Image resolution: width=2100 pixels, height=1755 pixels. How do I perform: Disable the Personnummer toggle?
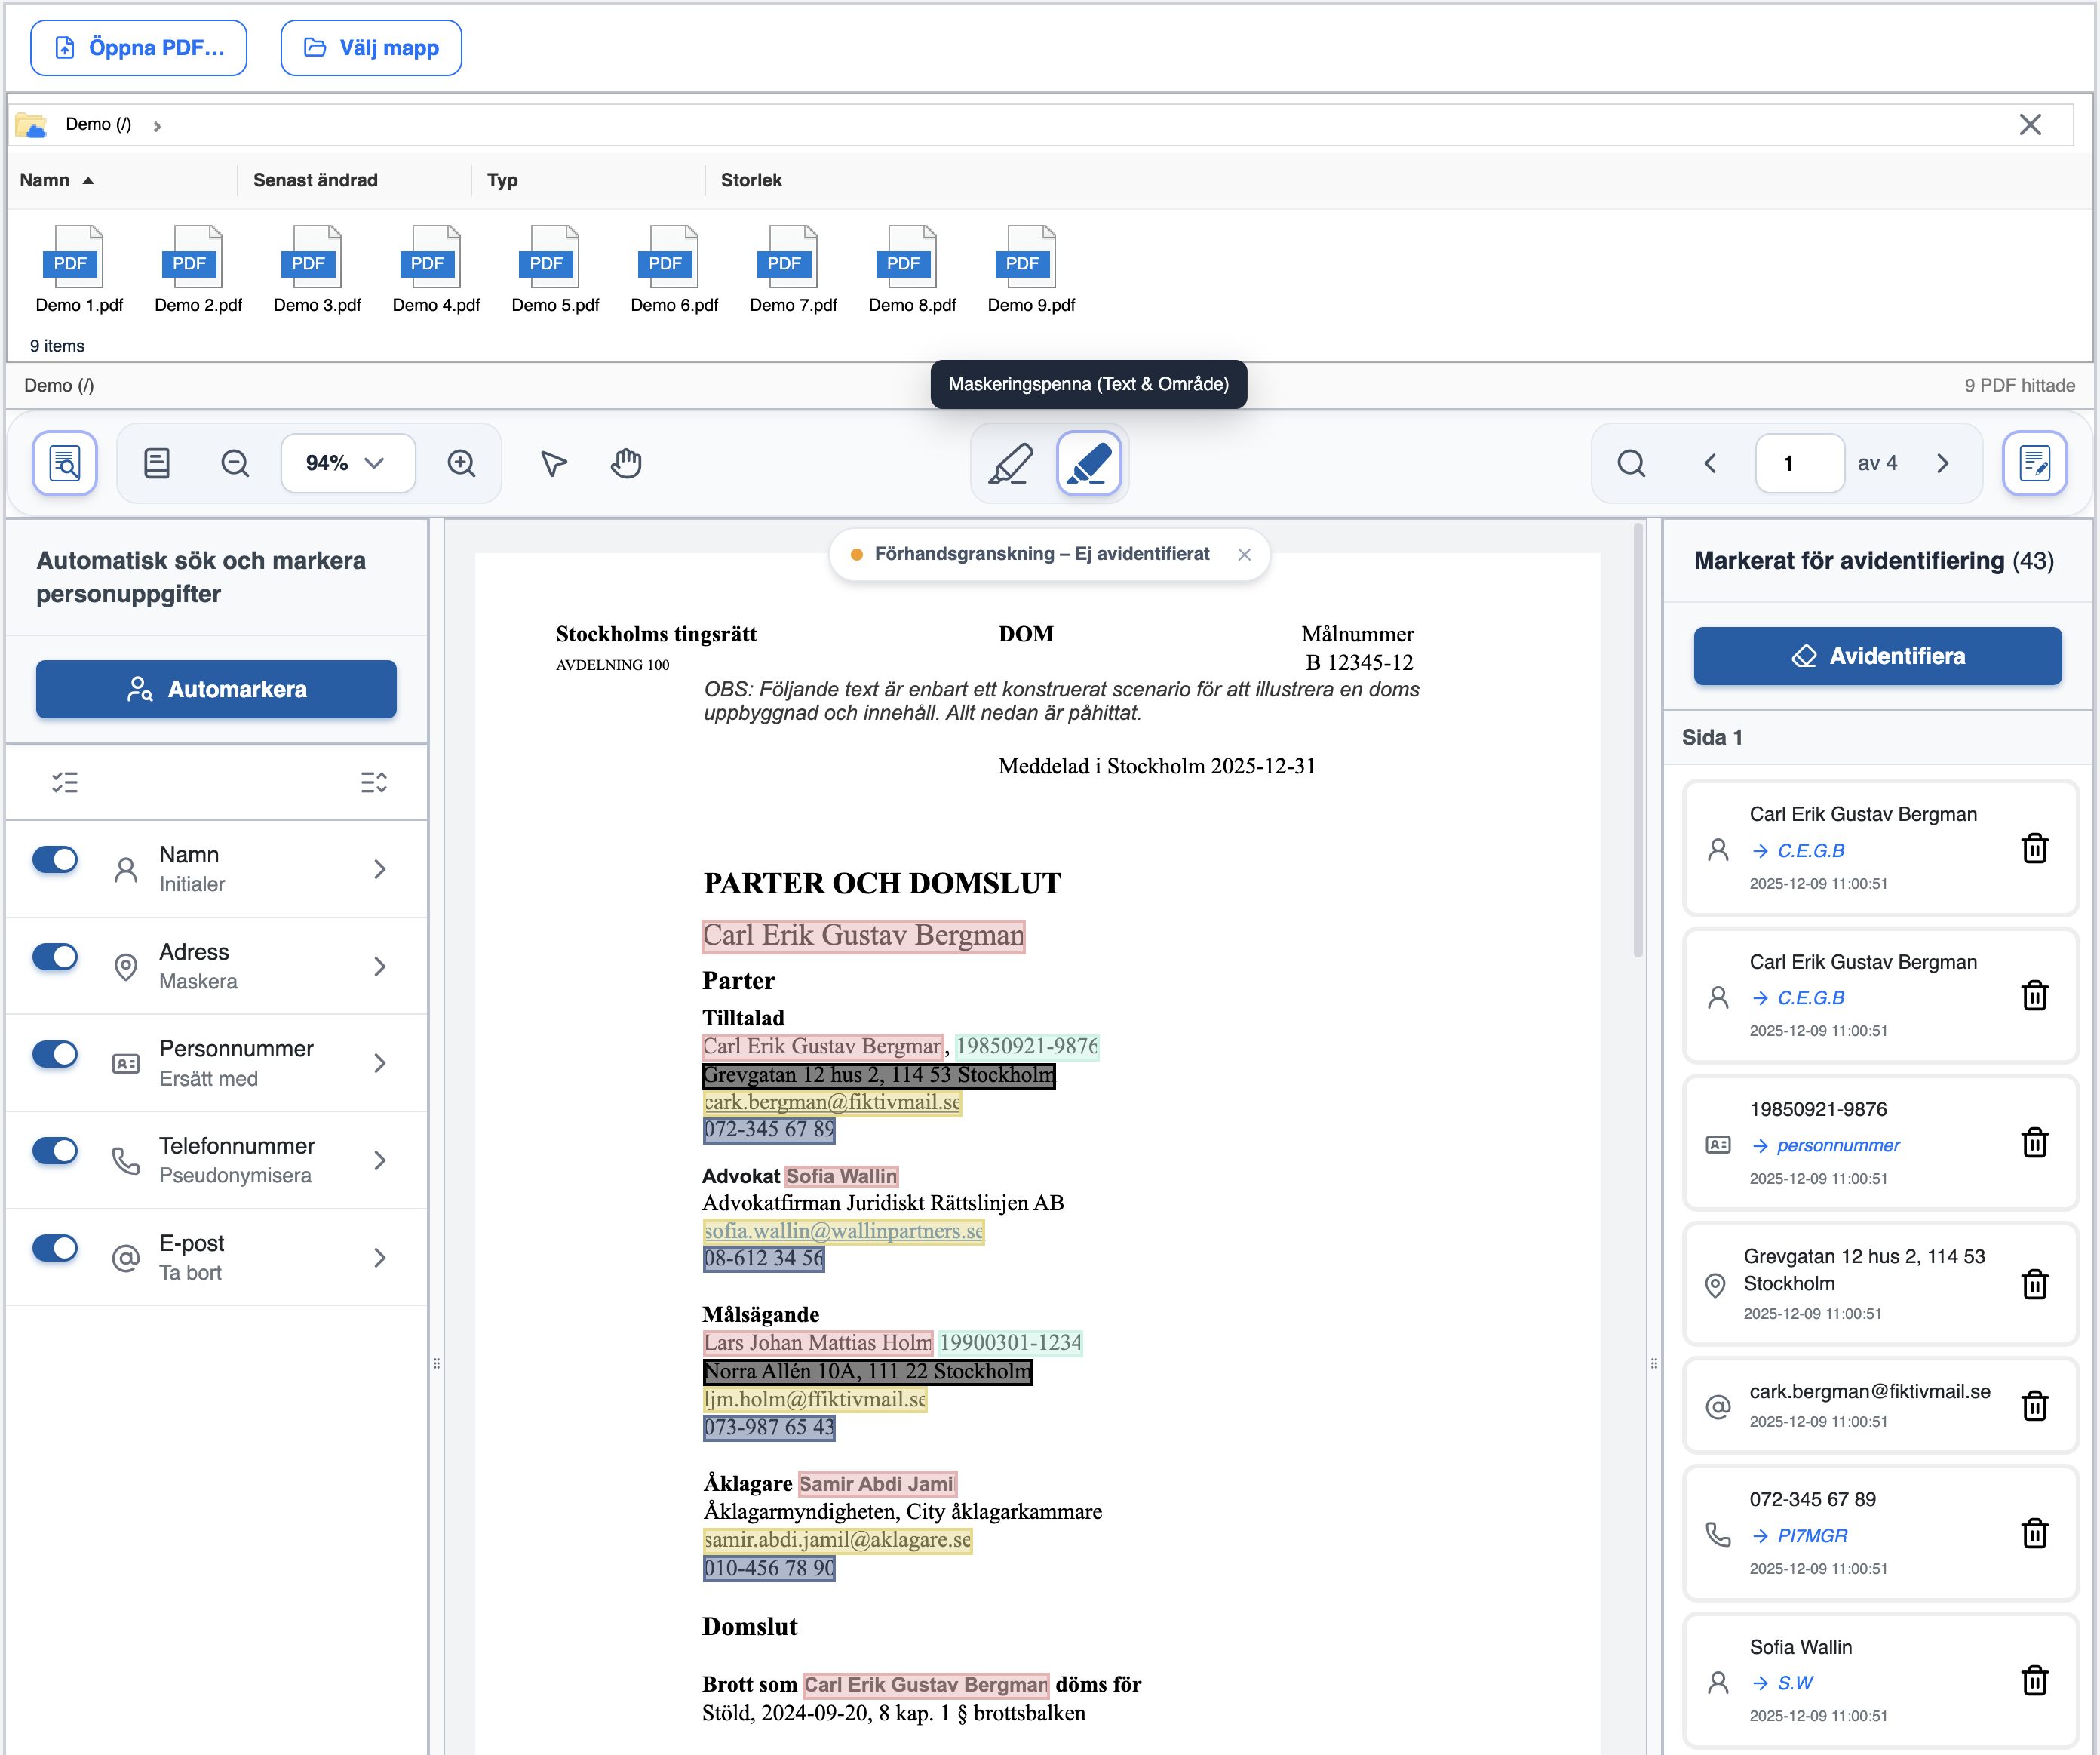coord(55,1054)
